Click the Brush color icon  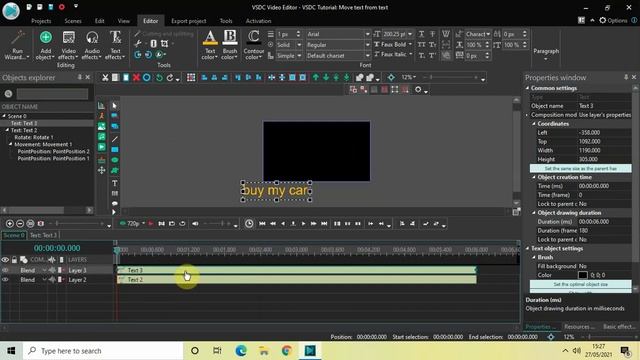(x=229, y=38)
